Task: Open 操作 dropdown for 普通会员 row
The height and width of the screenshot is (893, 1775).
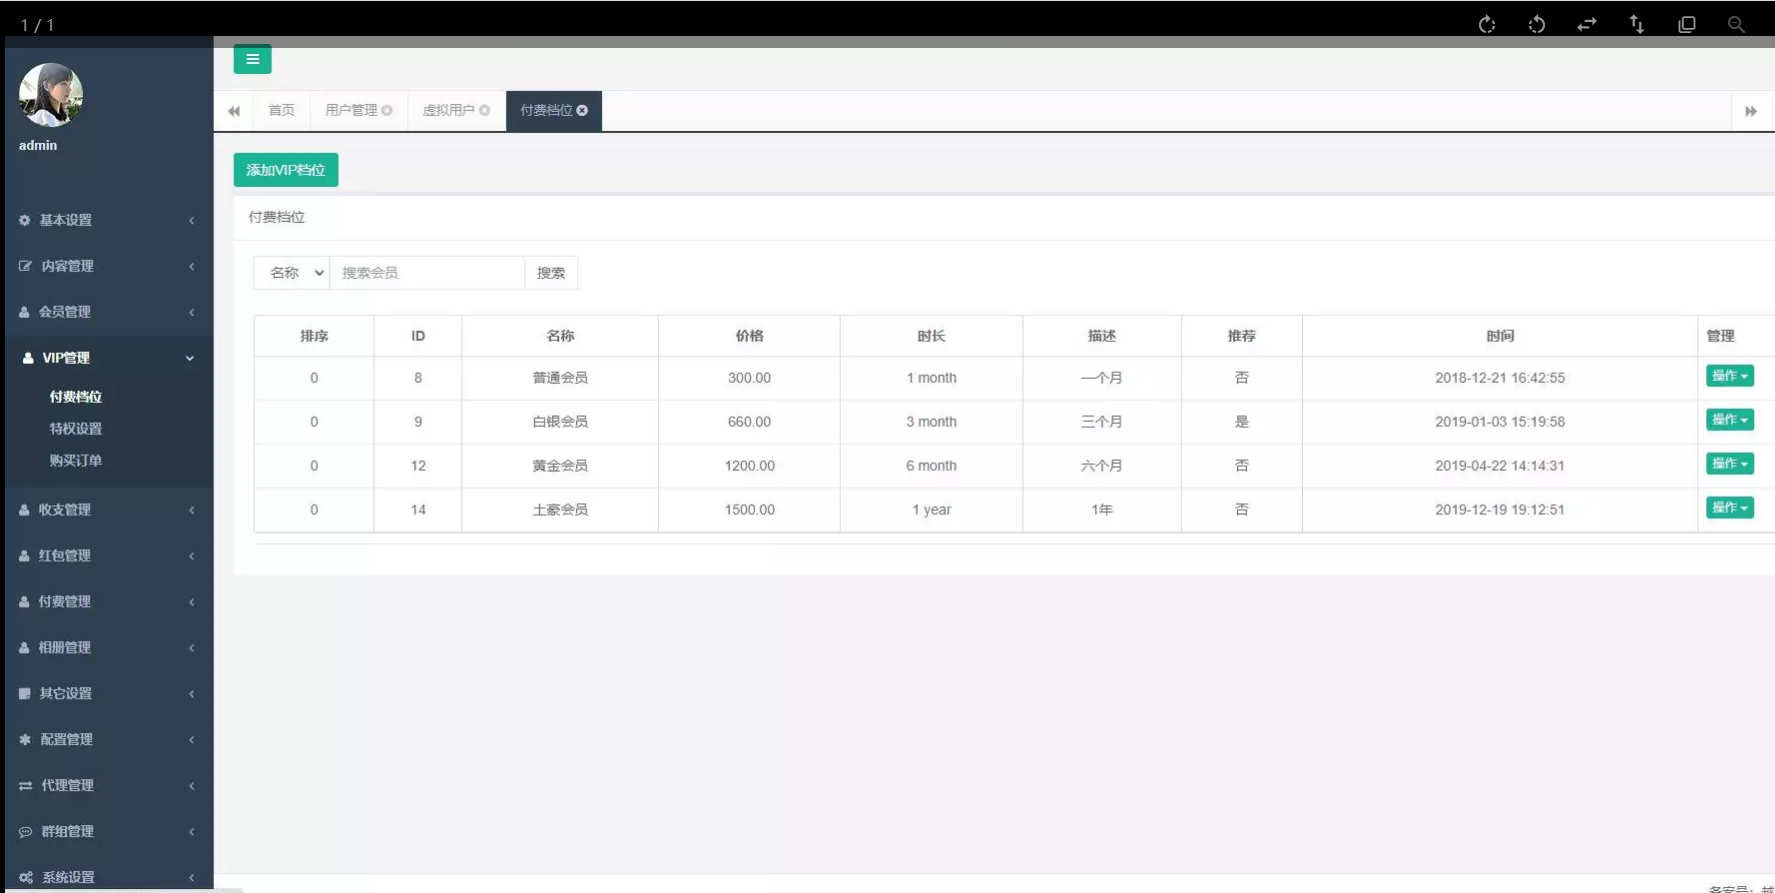Action: (x=1729, y=376)
